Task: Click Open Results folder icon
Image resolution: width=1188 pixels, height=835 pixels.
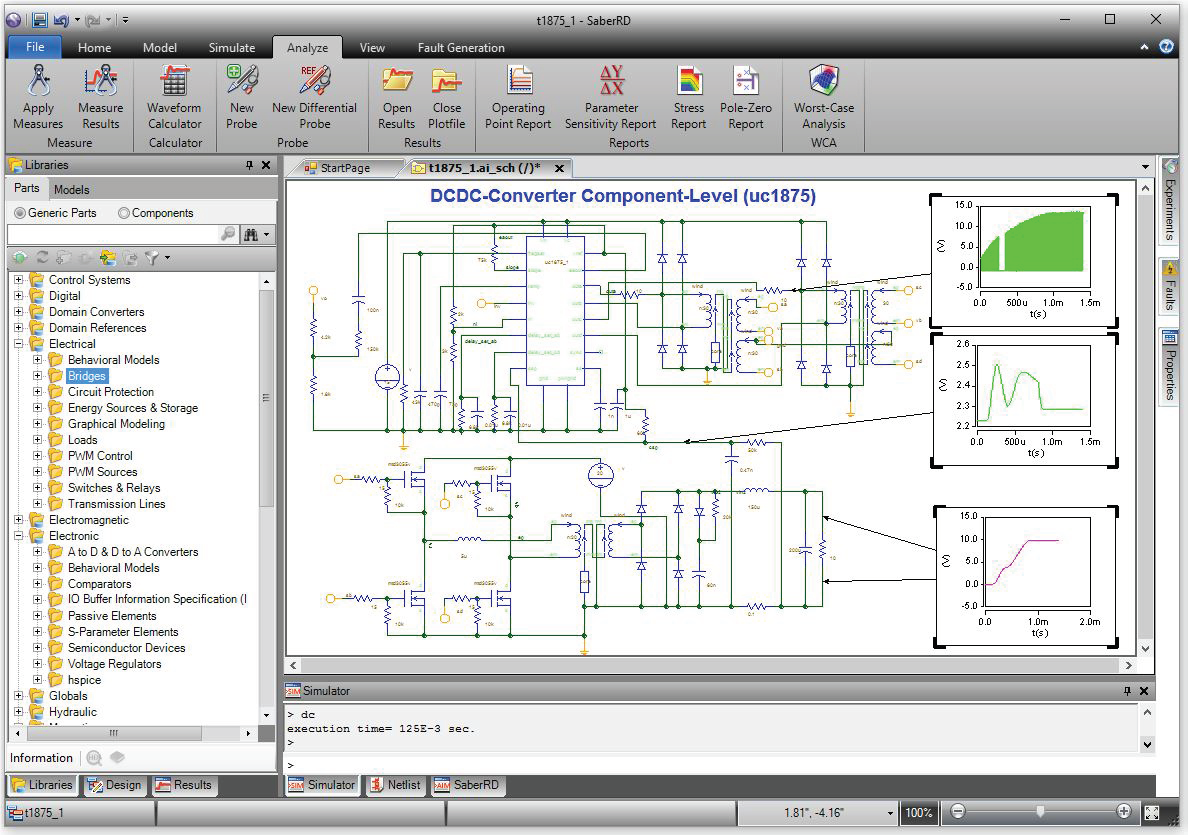Action: click(397, 80)
